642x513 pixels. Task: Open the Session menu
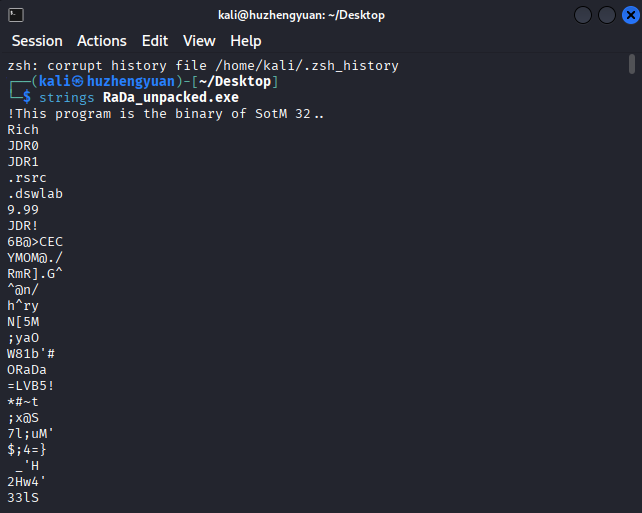37,41
